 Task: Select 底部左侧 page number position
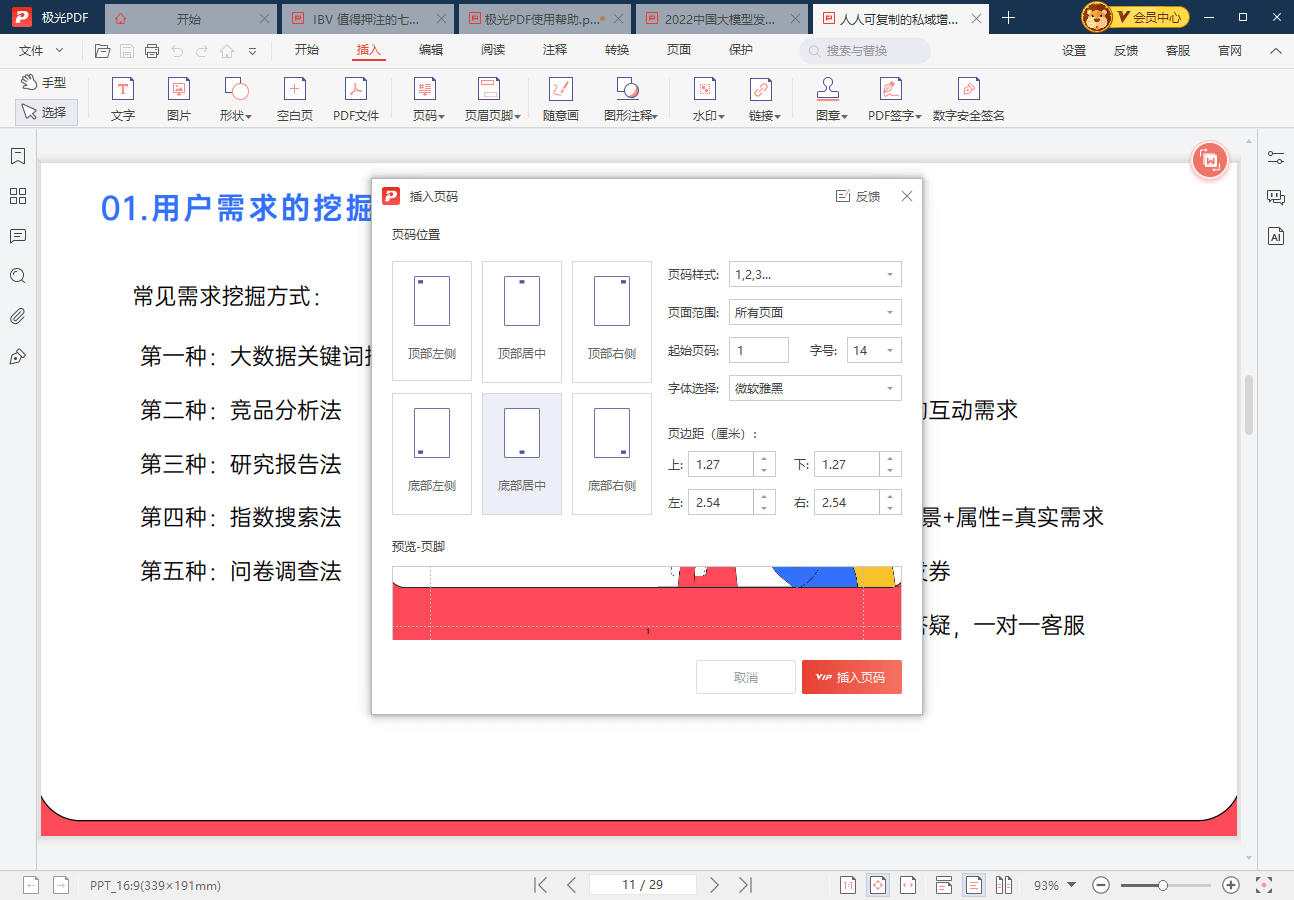pyautogui.click(x=432, y=453)
